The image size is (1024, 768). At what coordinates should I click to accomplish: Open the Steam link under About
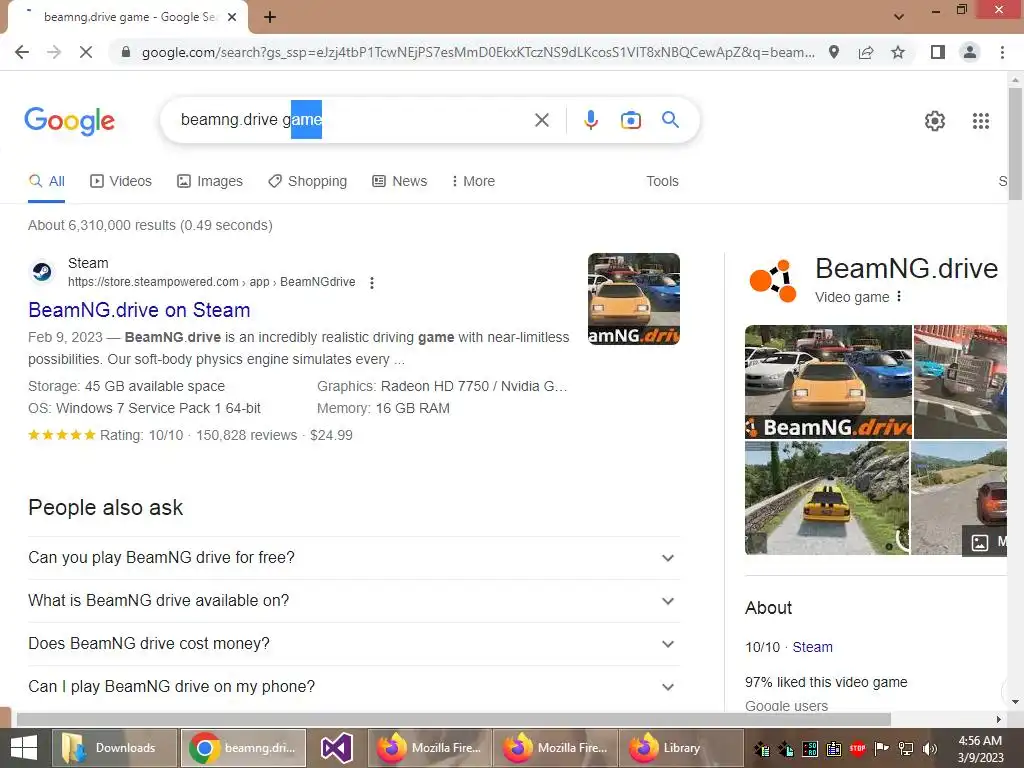[812, 647]
